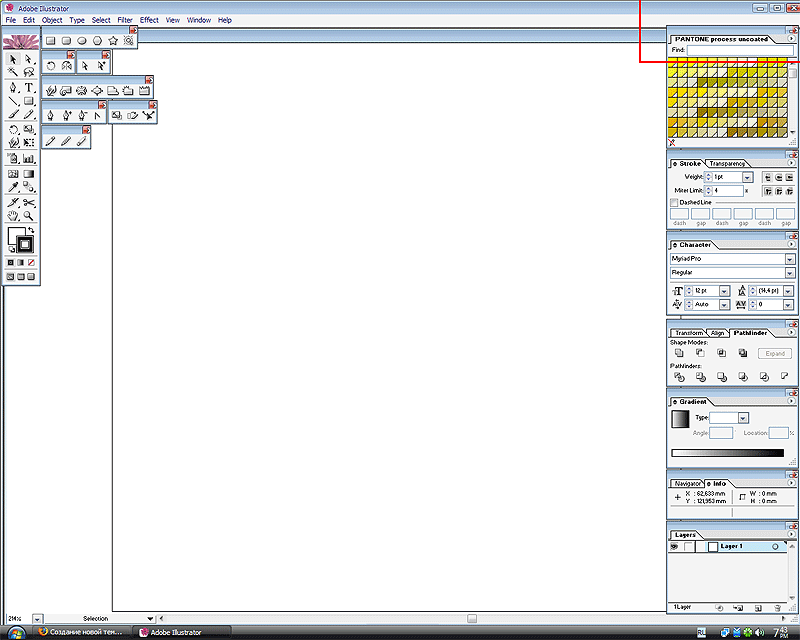The image size is (800, 640).
Task: Open the Regular font style dropdown
Action: point(790,273)
